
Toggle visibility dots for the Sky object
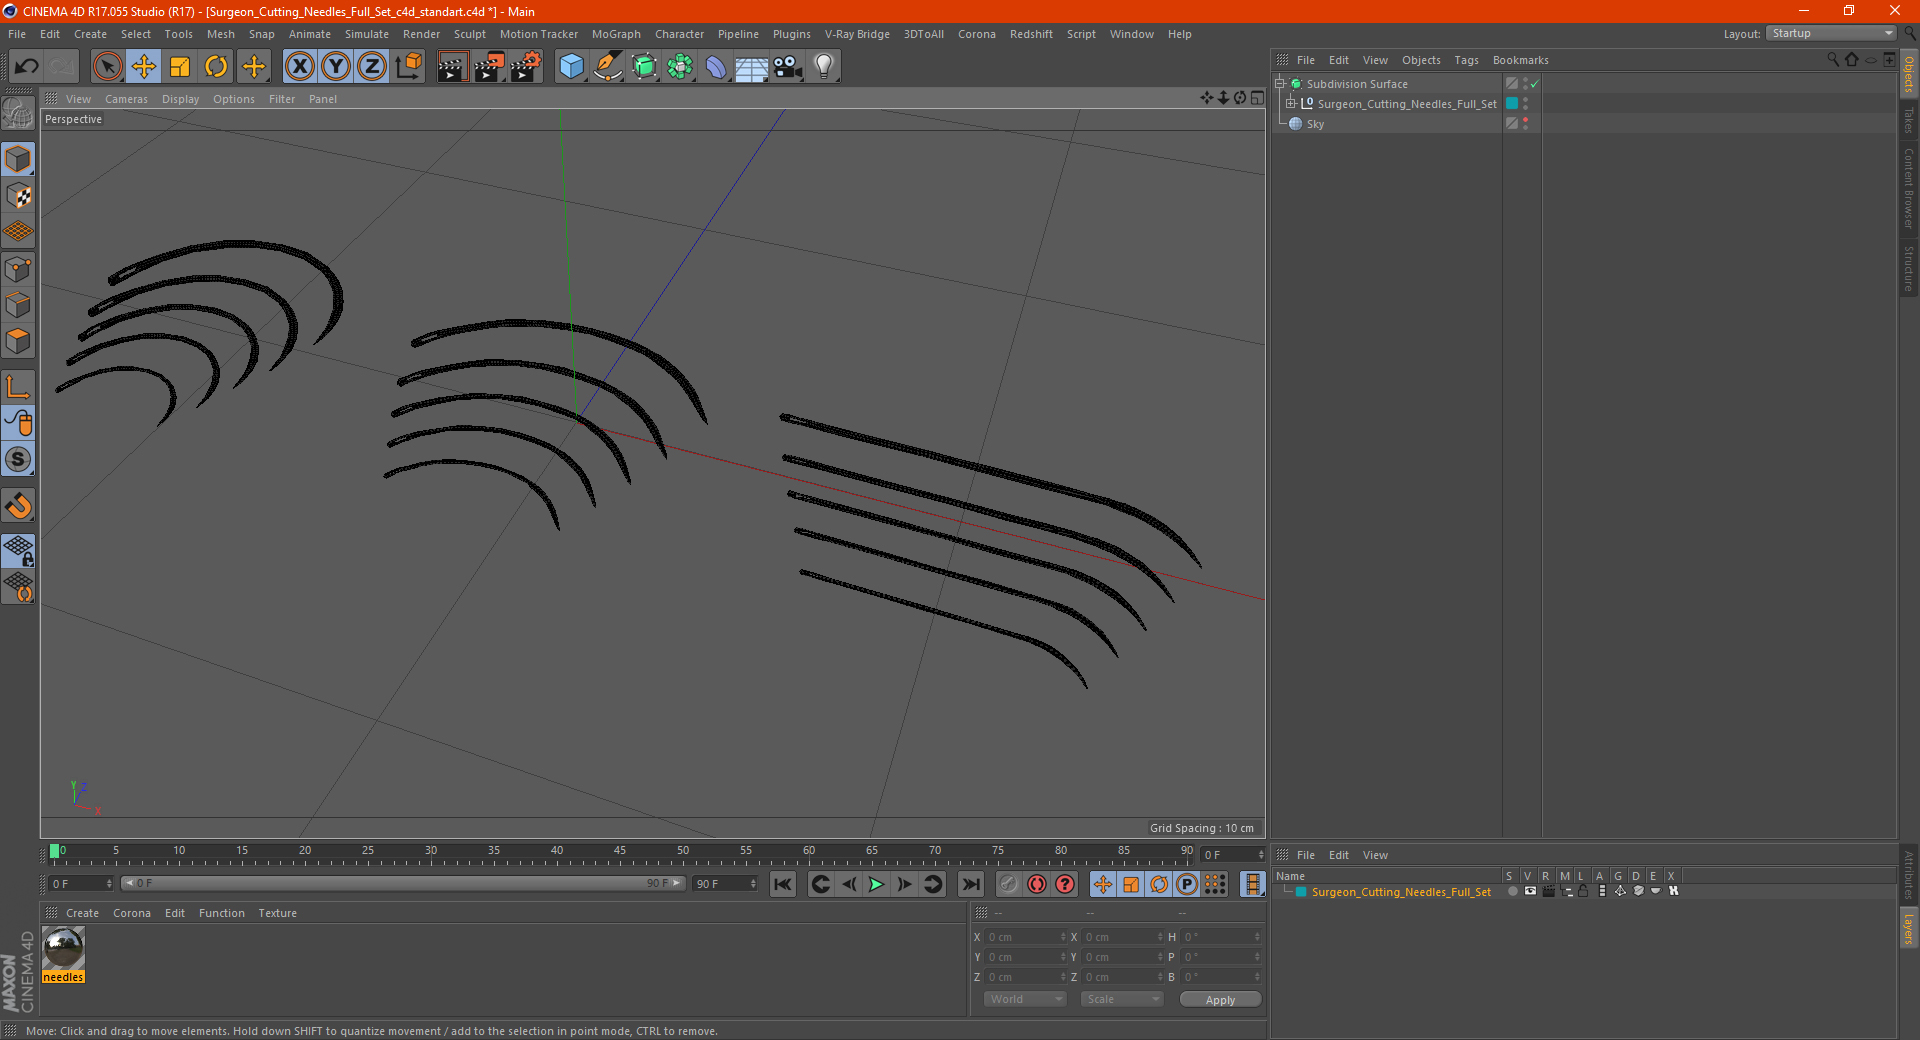(1526, 123)
